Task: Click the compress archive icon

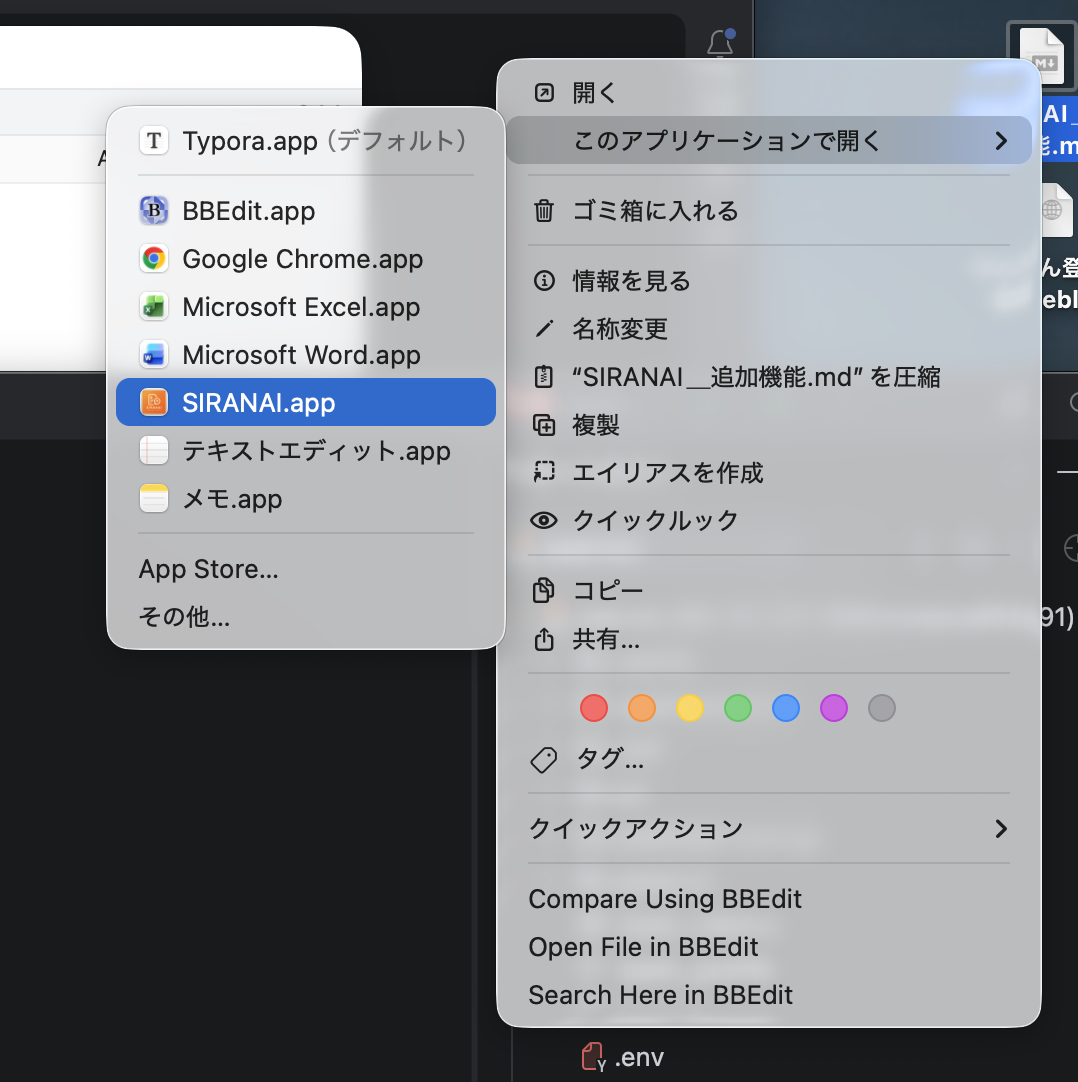Action: click(544, 376)
